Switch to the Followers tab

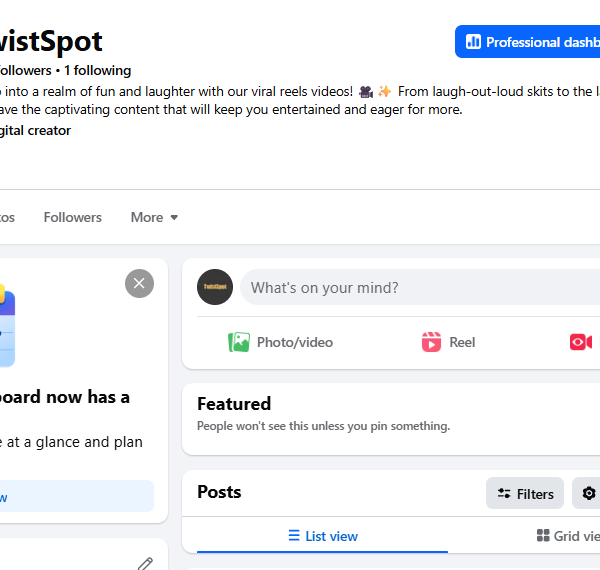(x=73, y=217)
